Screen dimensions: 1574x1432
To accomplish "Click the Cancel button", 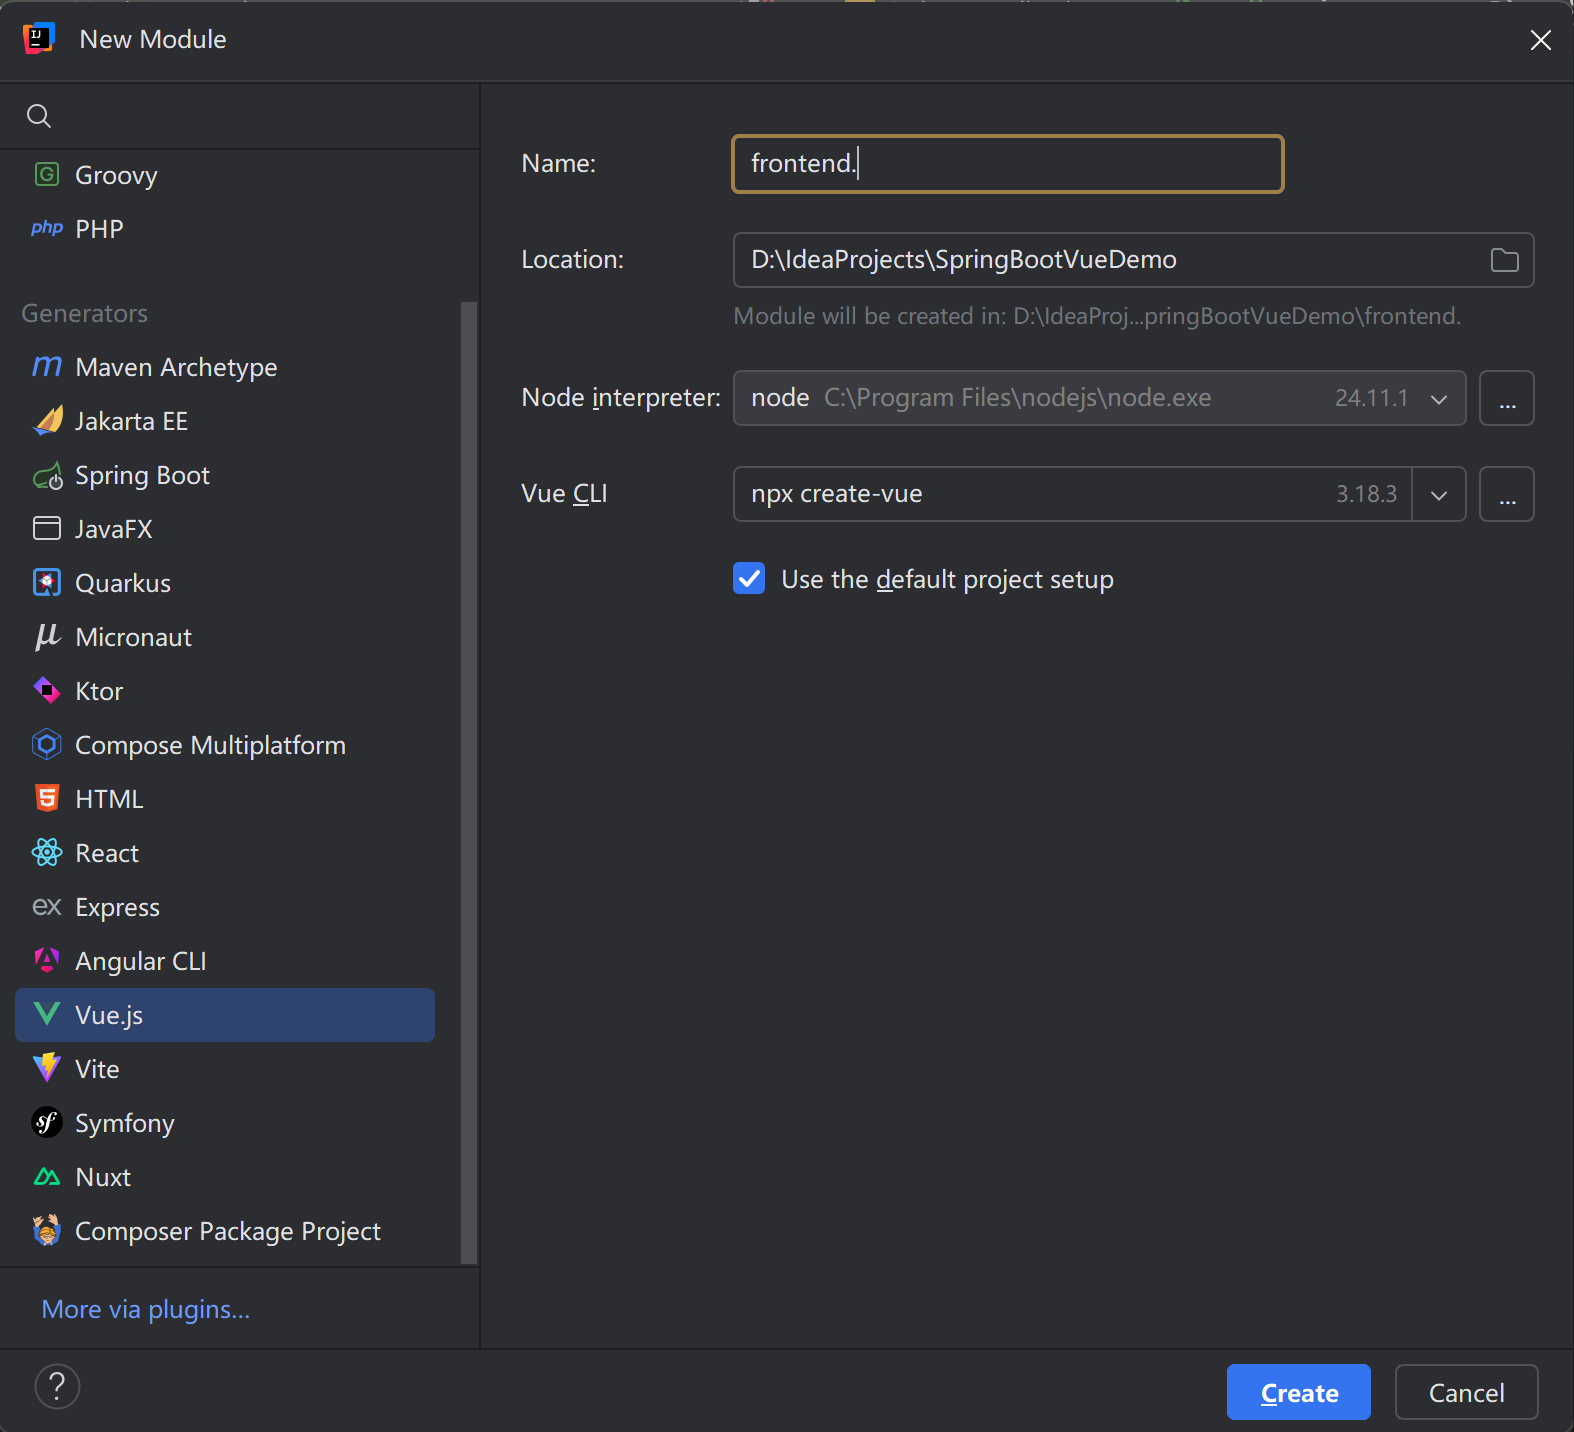I will pos(1466,1392).
